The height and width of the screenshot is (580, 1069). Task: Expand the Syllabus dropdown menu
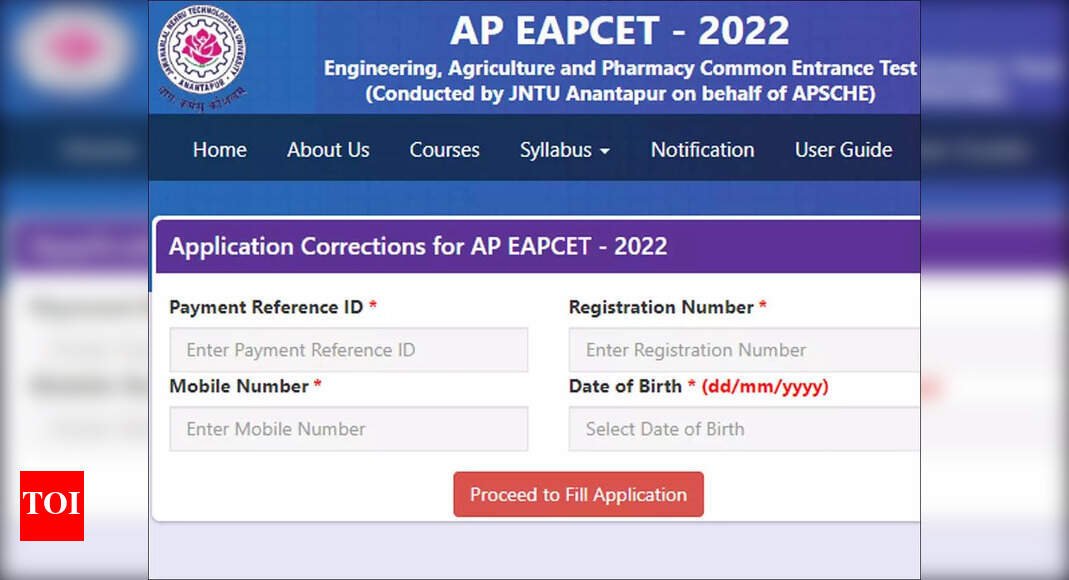pyautogui.click(x=564, y=149)
